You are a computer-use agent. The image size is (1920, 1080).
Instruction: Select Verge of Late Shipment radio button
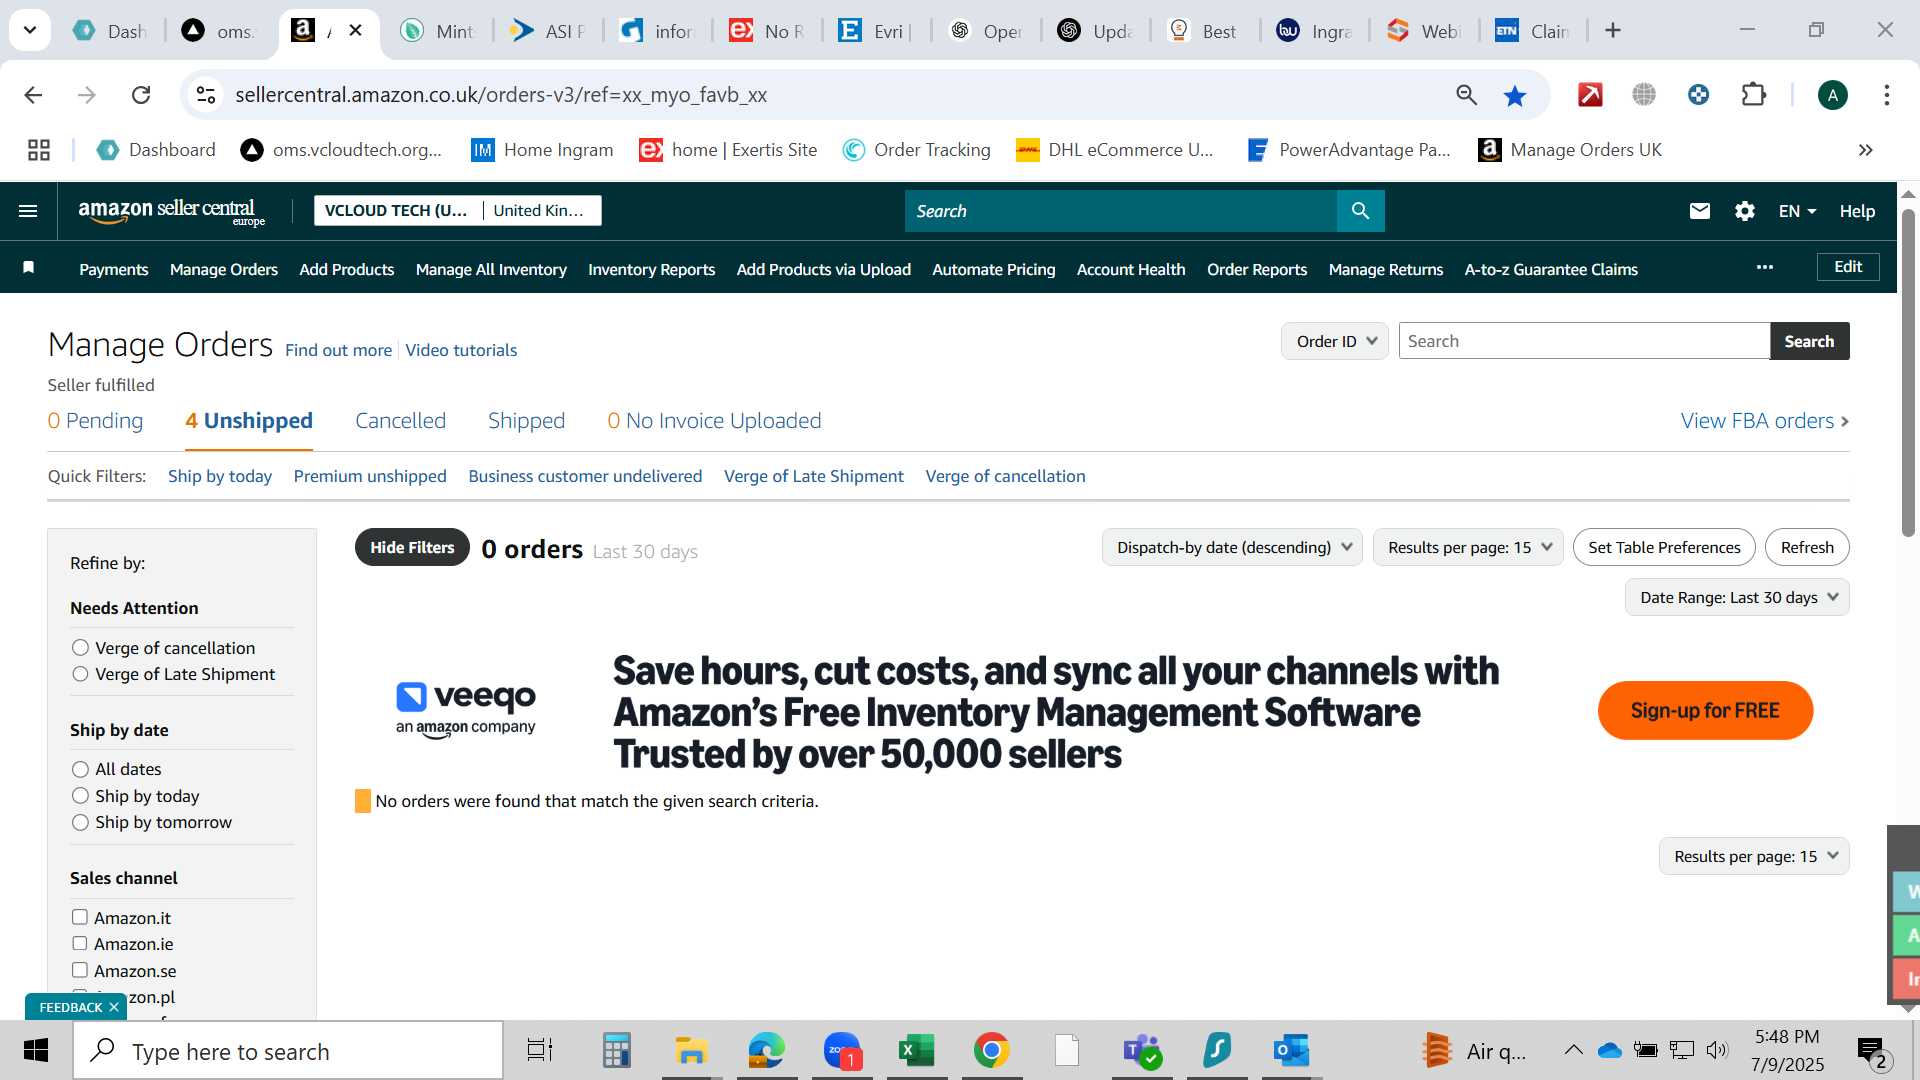80,674
